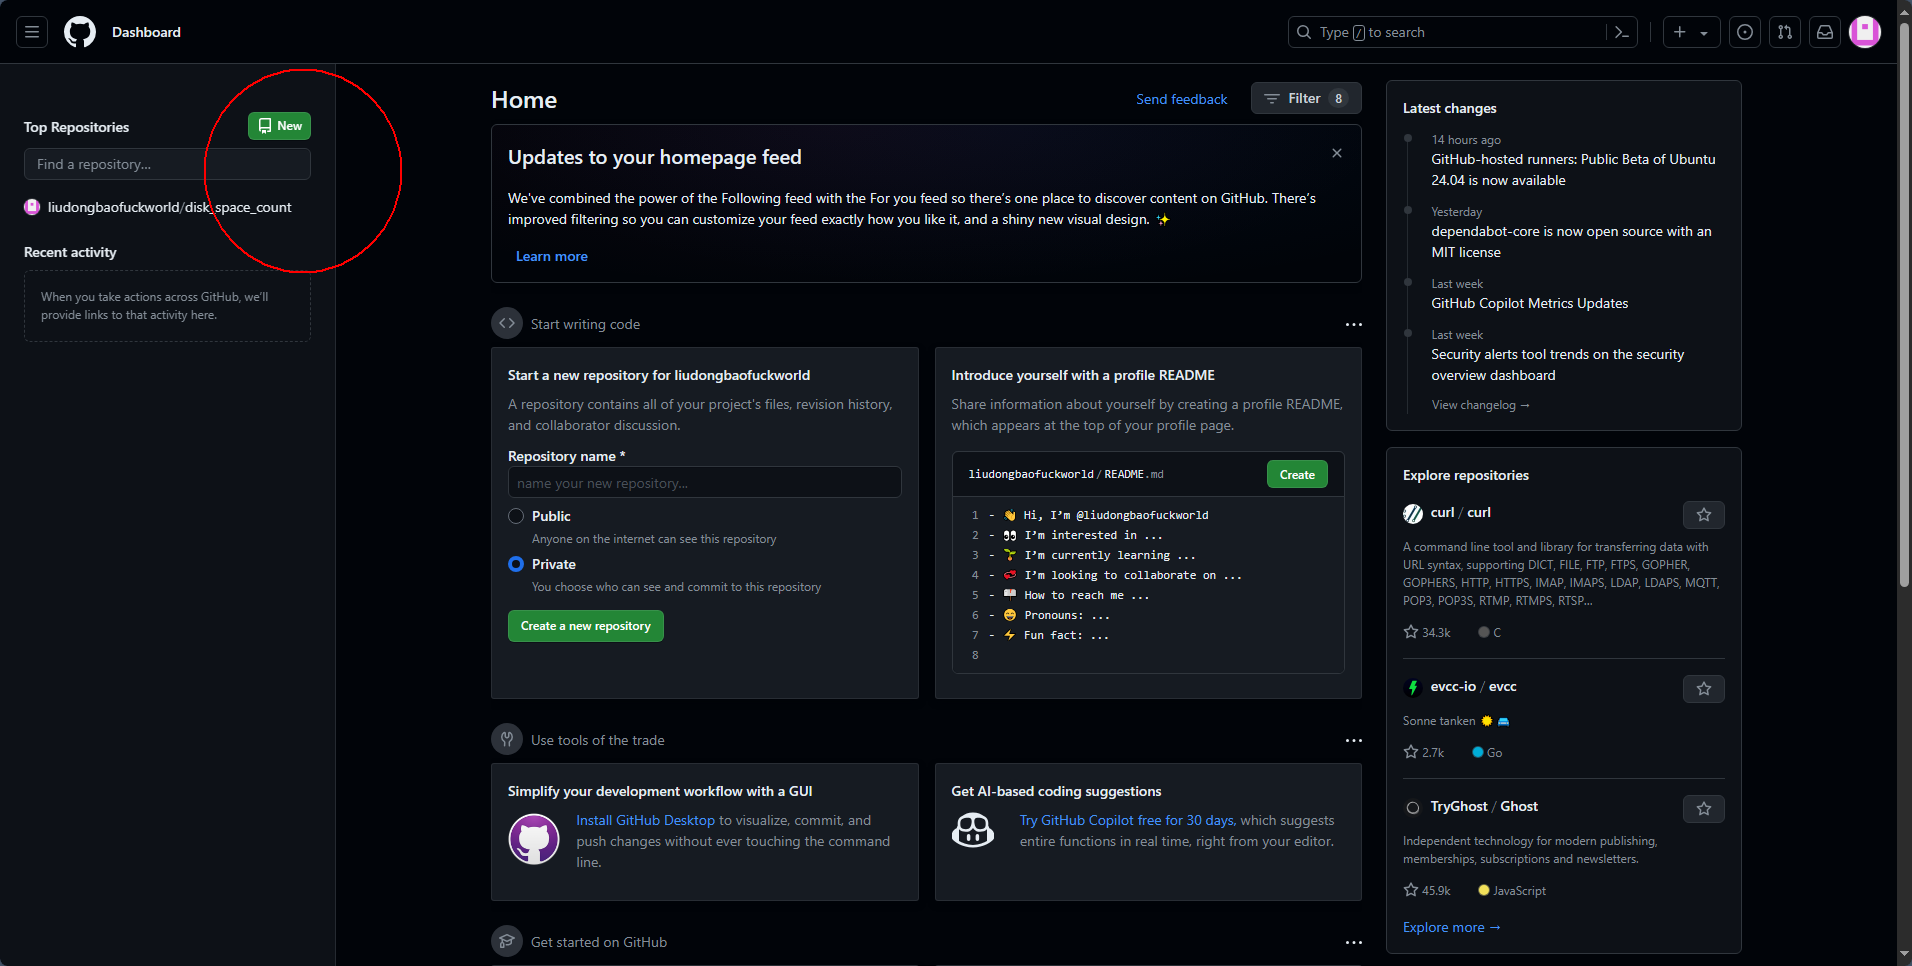Click the Ghost stargazers count 45.9k
This screenshot has height=966, width=1912.
[1427, 890]
